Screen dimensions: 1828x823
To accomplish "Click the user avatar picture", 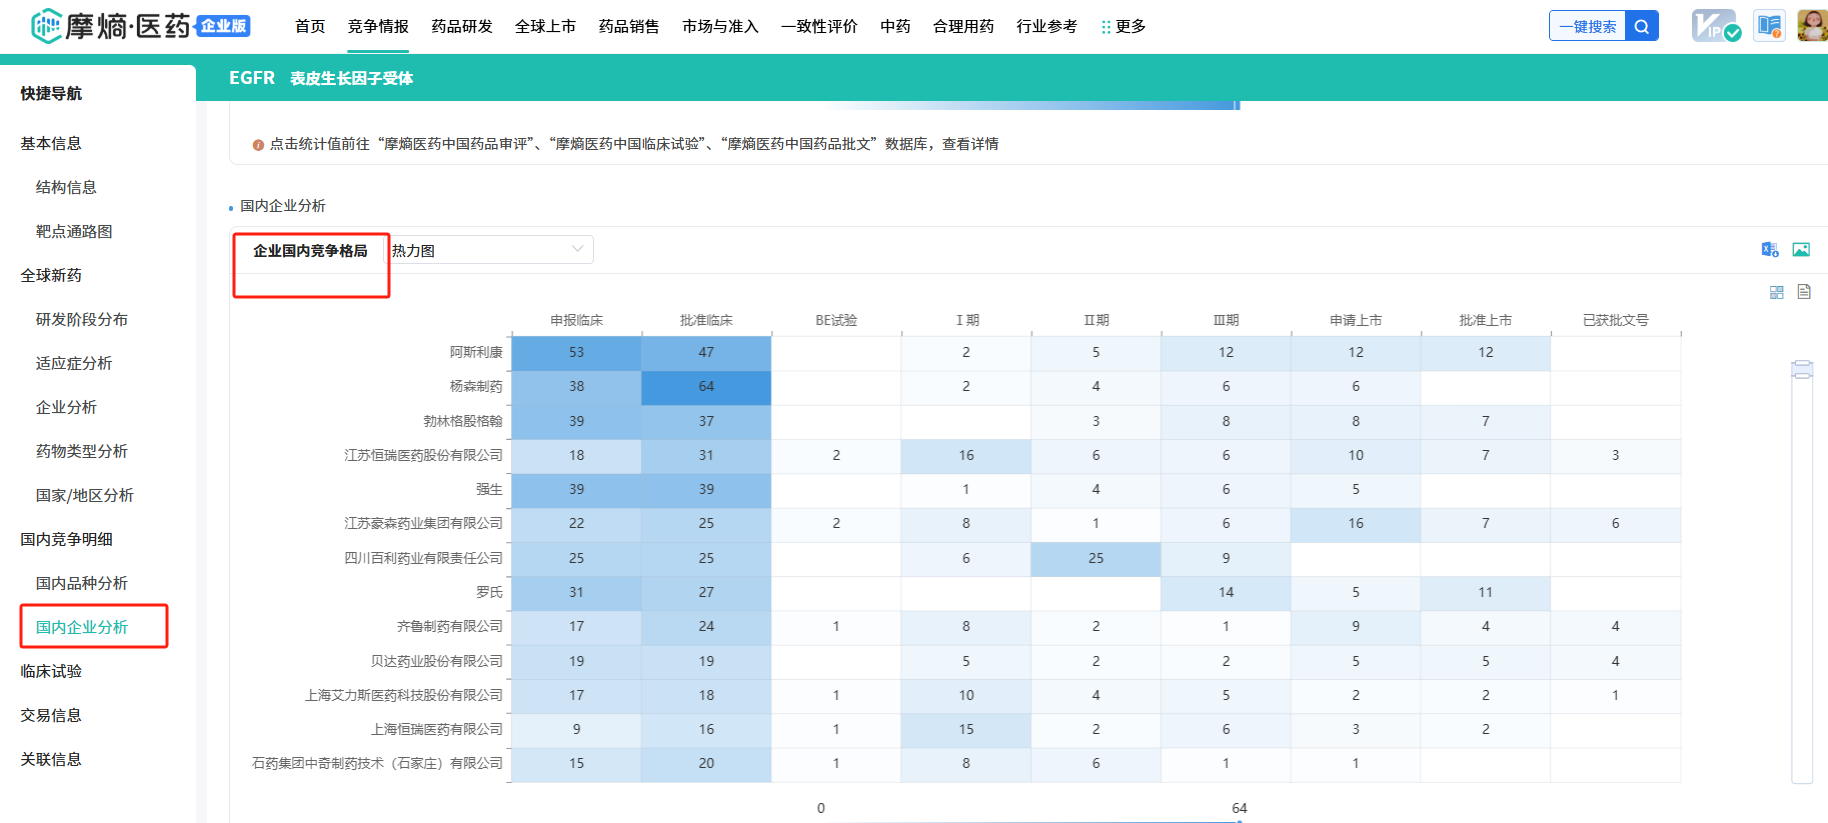I will [1811, 26].
